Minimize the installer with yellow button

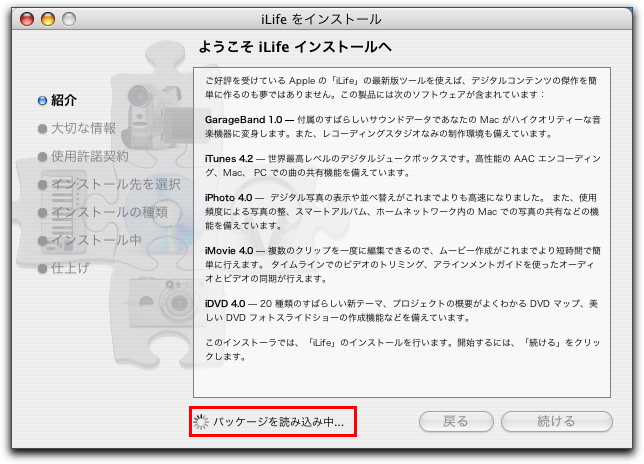[48, 19]
